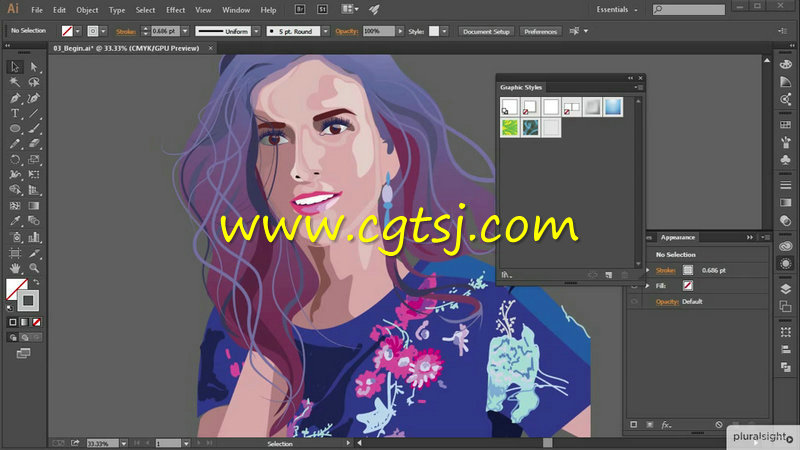
Task: Select the Blend tool
Action: tap(34, 221)
